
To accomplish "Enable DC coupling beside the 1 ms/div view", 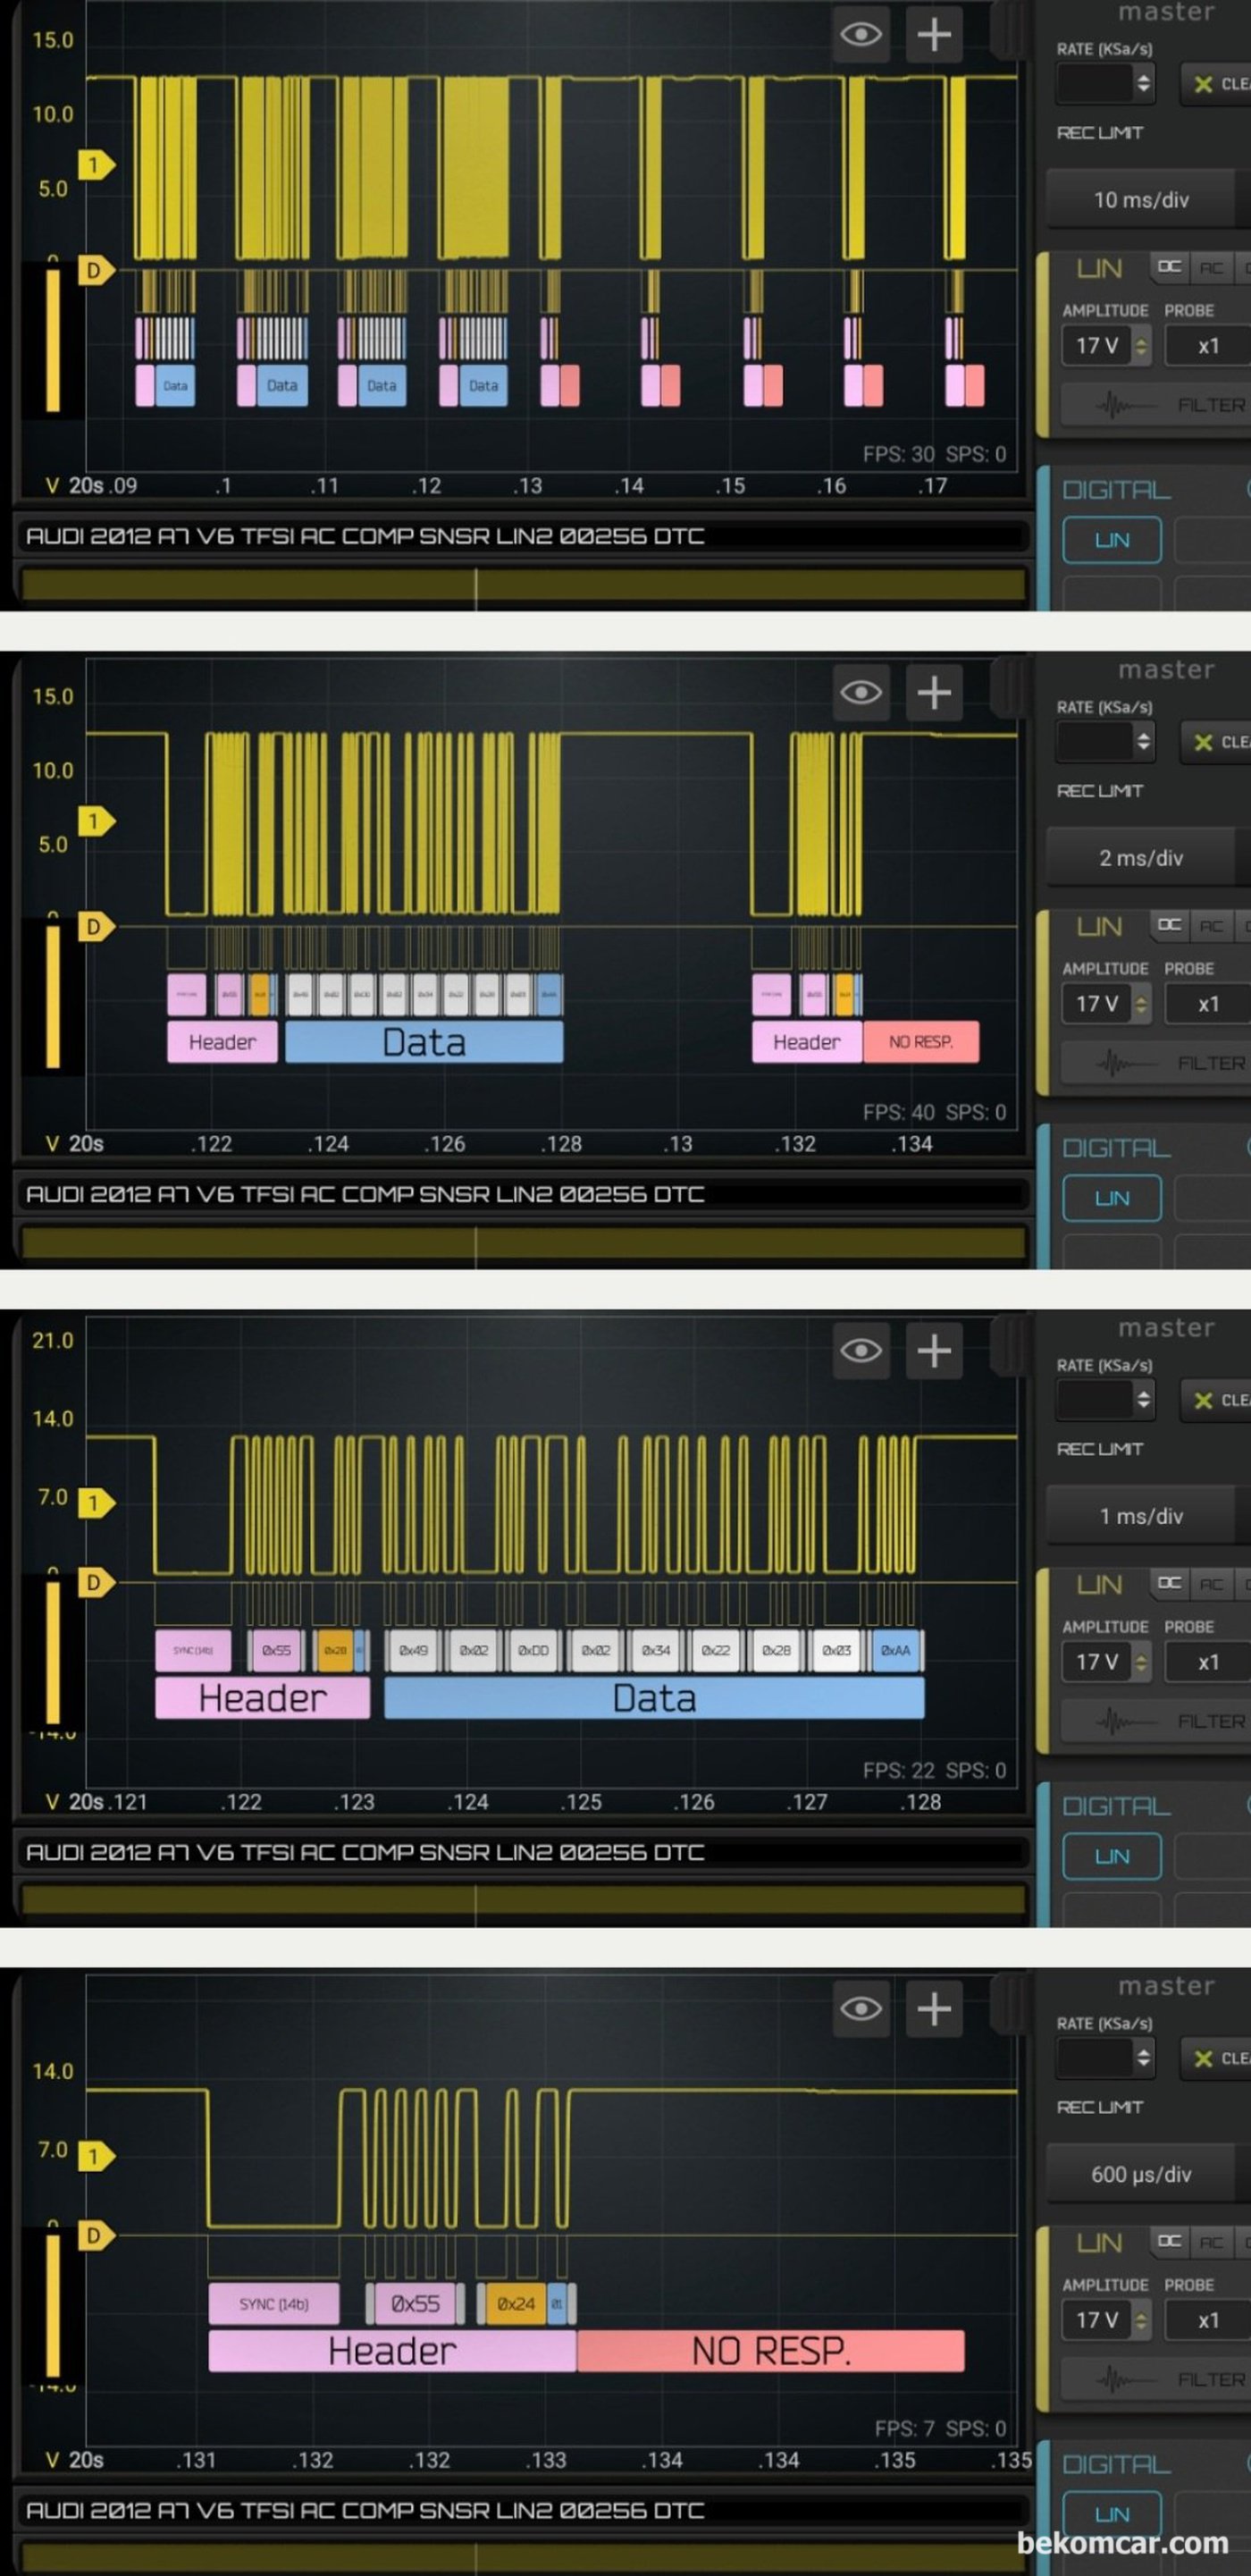I will (x=1169, y=1583).
